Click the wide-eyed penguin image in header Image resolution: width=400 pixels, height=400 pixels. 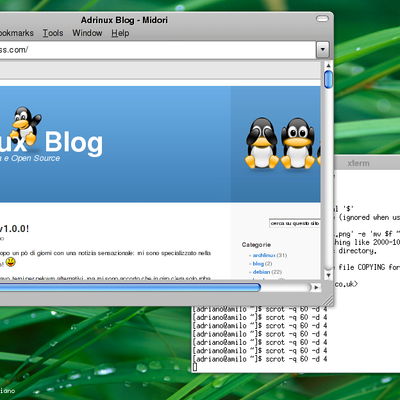[298, 143]
